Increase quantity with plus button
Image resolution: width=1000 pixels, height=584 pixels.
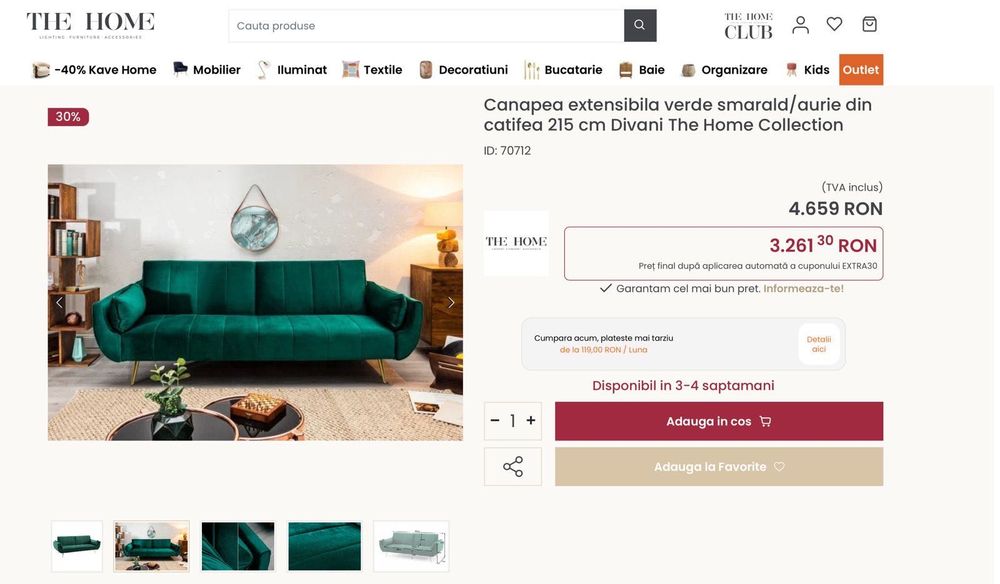click(x=531, y=421)
